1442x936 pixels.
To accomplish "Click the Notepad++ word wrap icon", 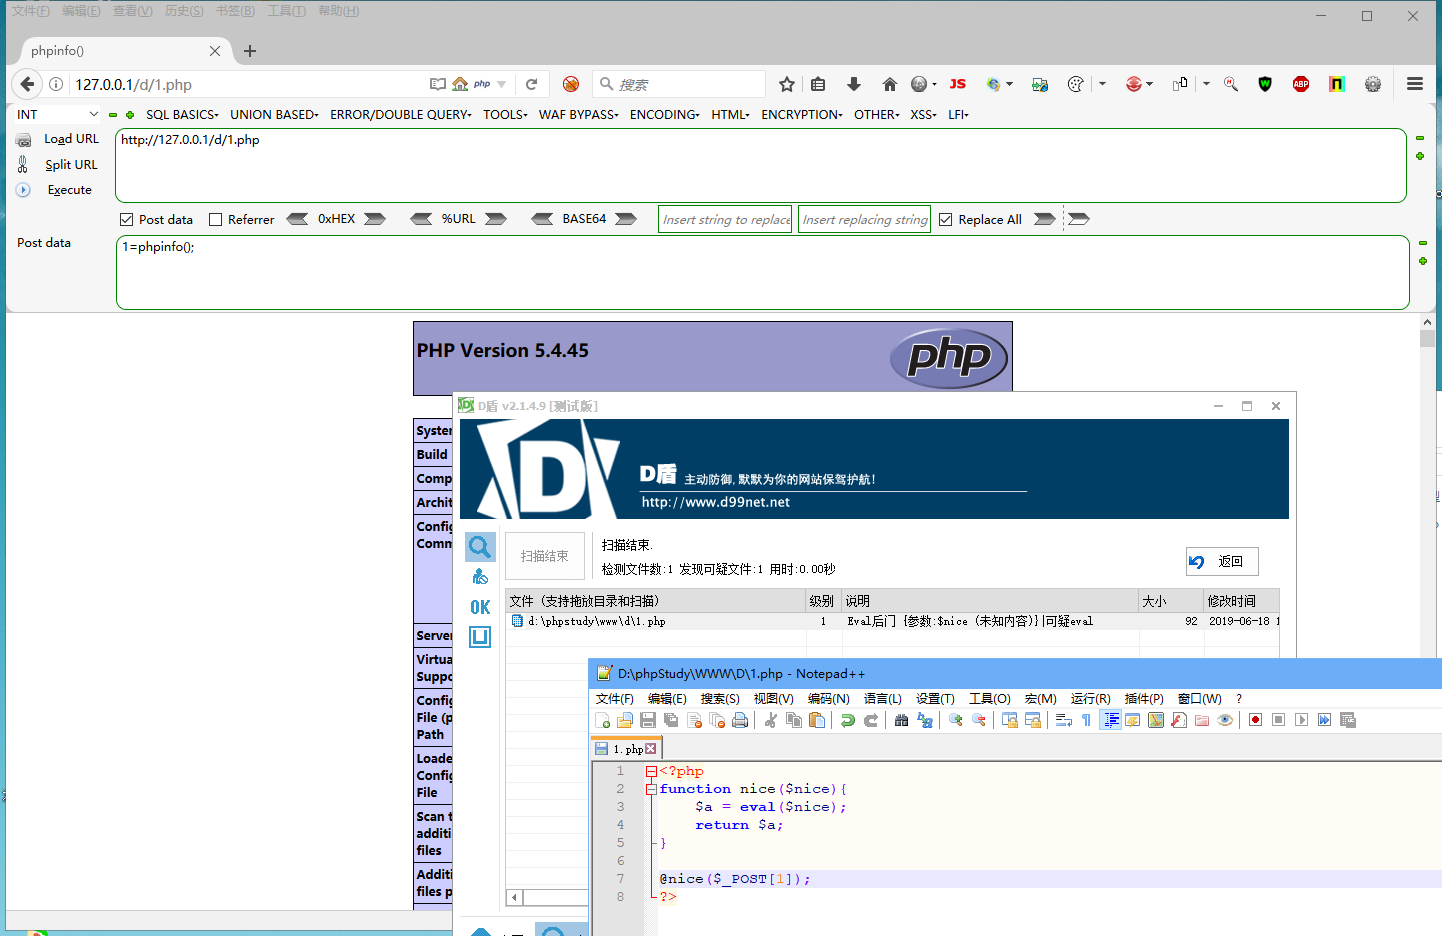I will (x=1064, y=720).
